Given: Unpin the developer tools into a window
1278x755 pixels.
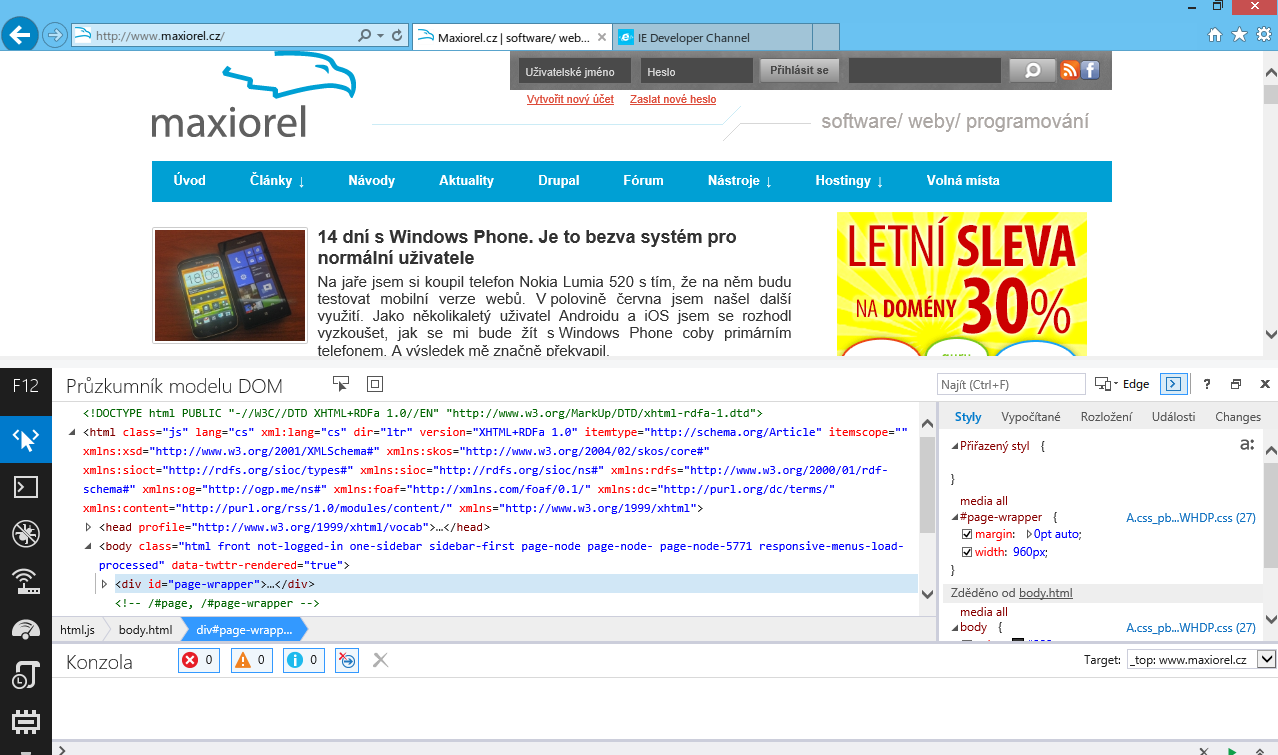Looking at the screenshot, I should pyautogui.click(x=1236, y=384).
